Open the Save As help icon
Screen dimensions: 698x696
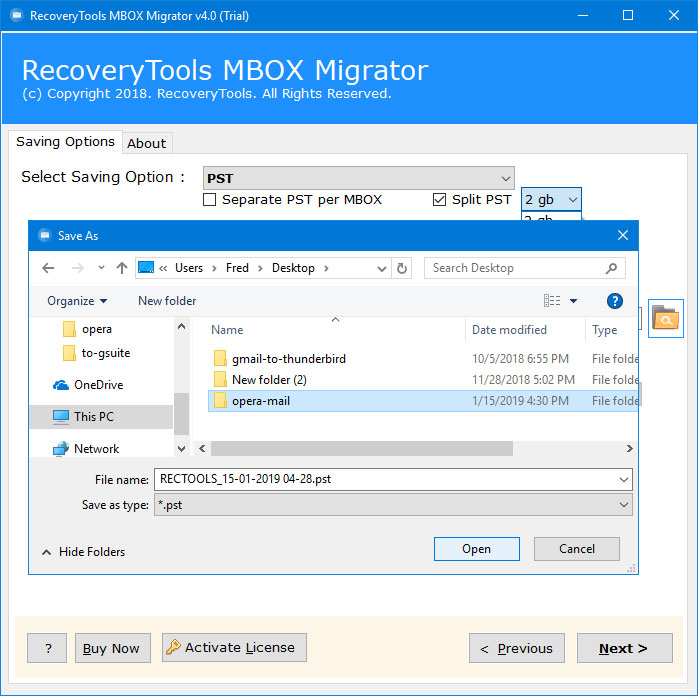click(614, 301)
